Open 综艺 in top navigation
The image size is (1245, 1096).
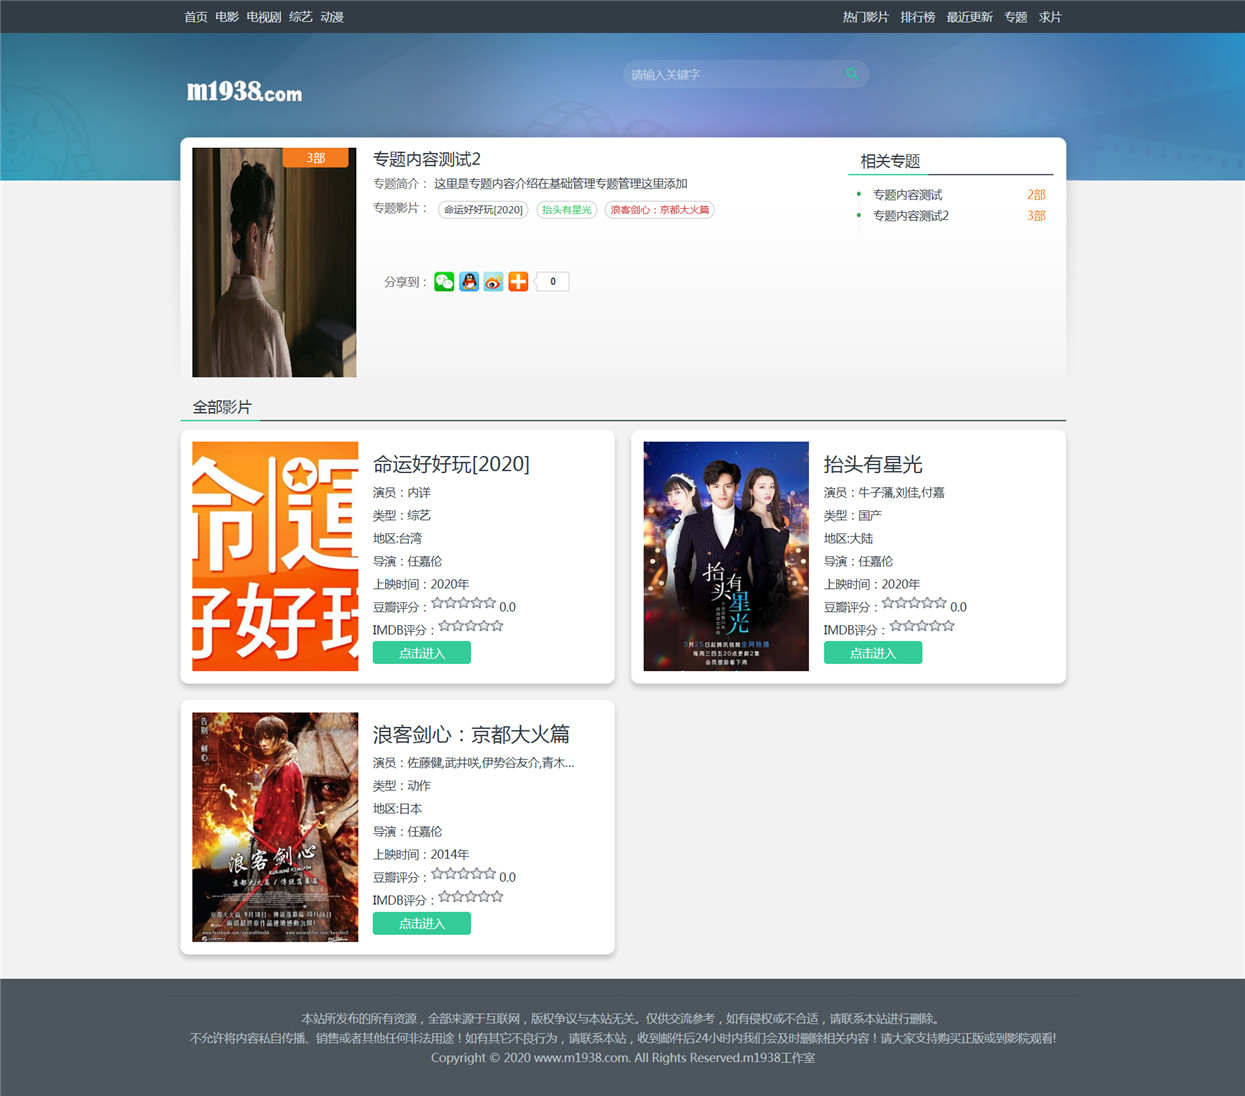(301, 17)
